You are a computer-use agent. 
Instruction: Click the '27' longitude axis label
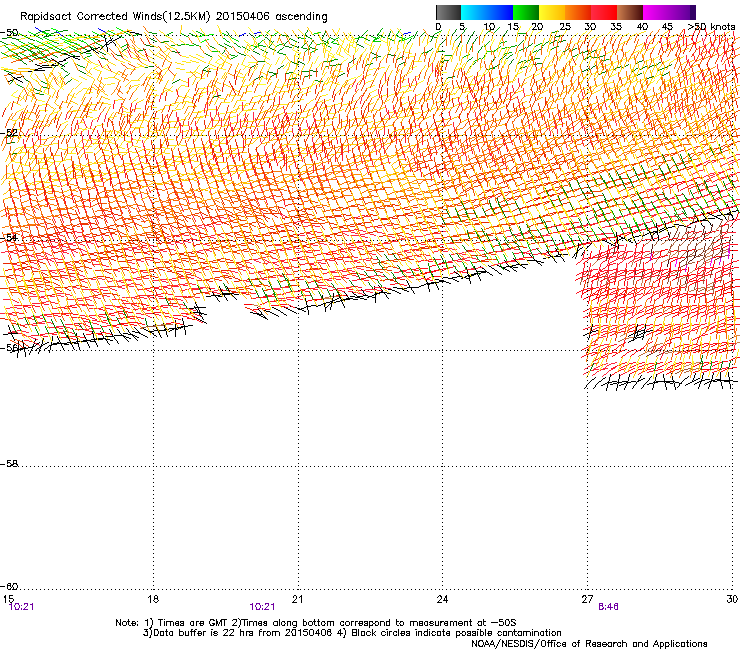pos(587,599)
